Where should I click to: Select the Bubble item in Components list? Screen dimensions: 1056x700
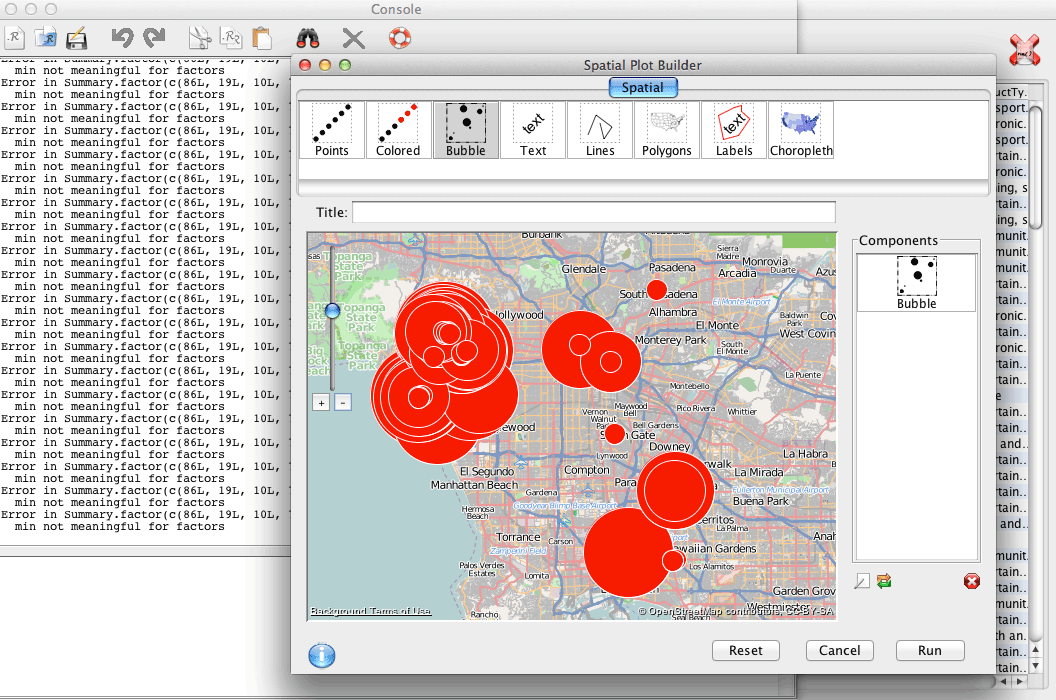pyautogui.click(x=916, y=282)
